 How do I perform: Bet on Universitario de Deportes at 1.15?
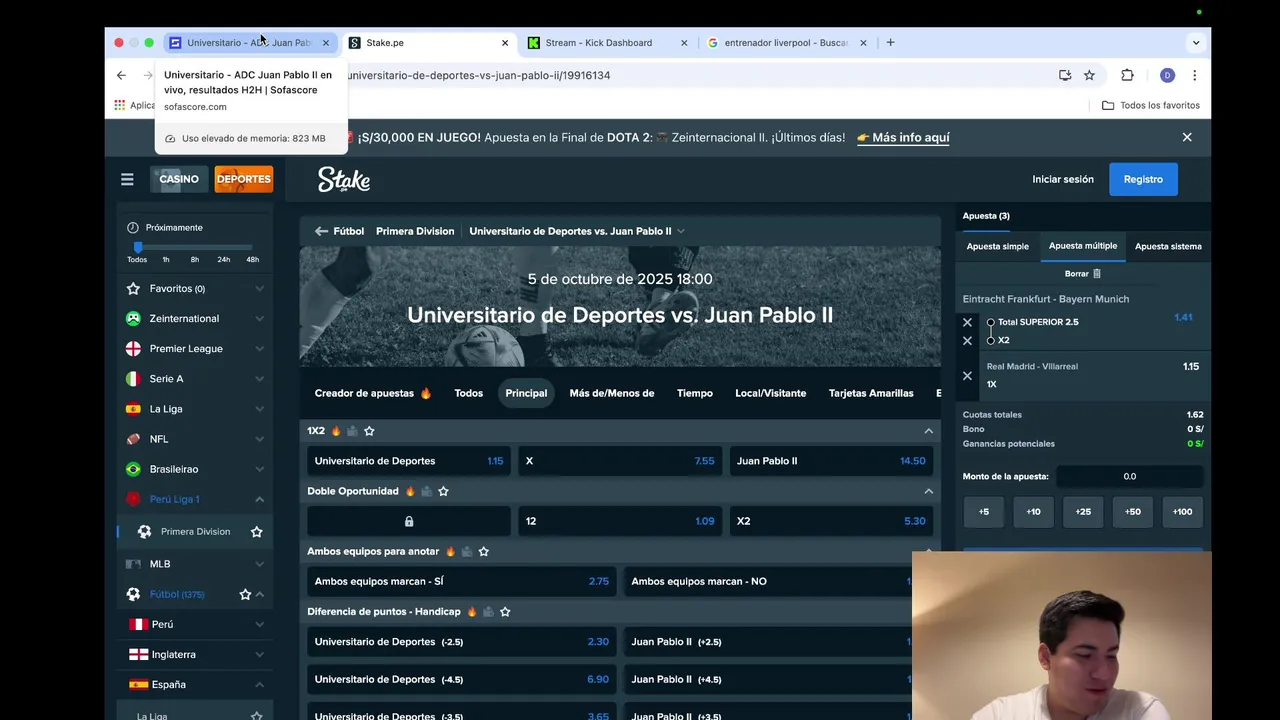pyautogui.click(x=408, y=461)
